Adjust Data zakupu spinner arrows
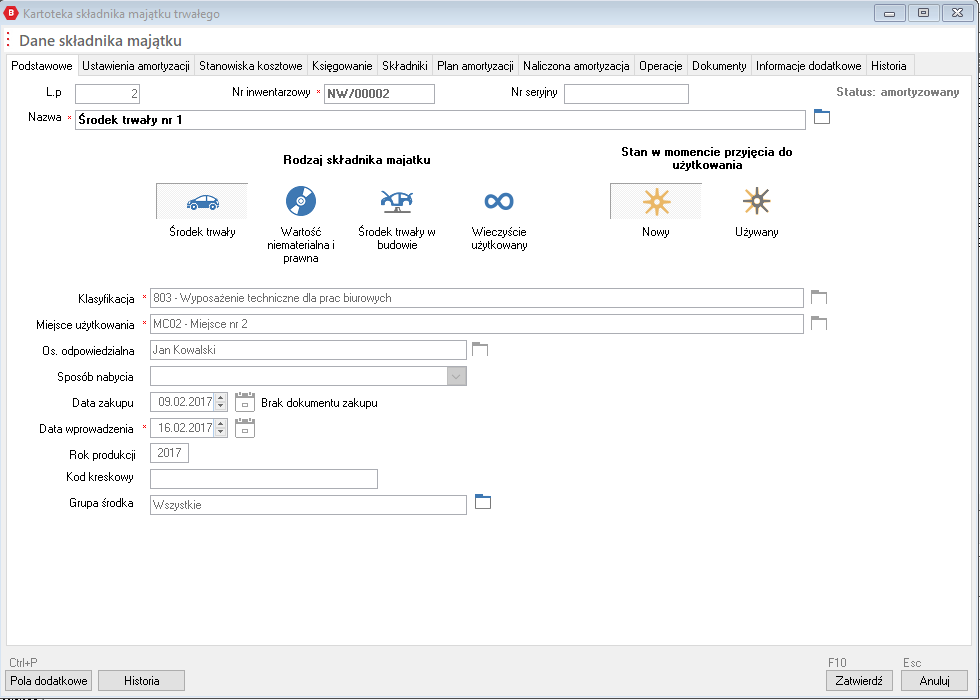Viewport: 980px width, 700px height. pyautogui.click(x=220, y=402)
